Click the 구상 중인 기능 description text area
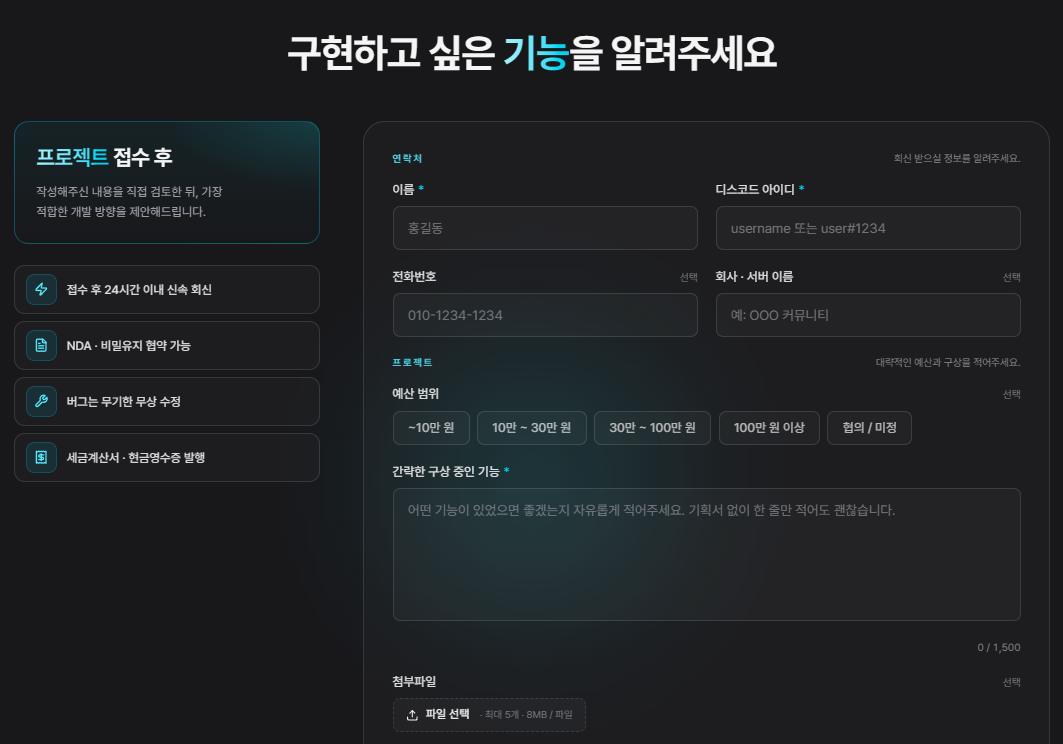The width and height of the screenshot is (1063, 744). coord(706,554)
